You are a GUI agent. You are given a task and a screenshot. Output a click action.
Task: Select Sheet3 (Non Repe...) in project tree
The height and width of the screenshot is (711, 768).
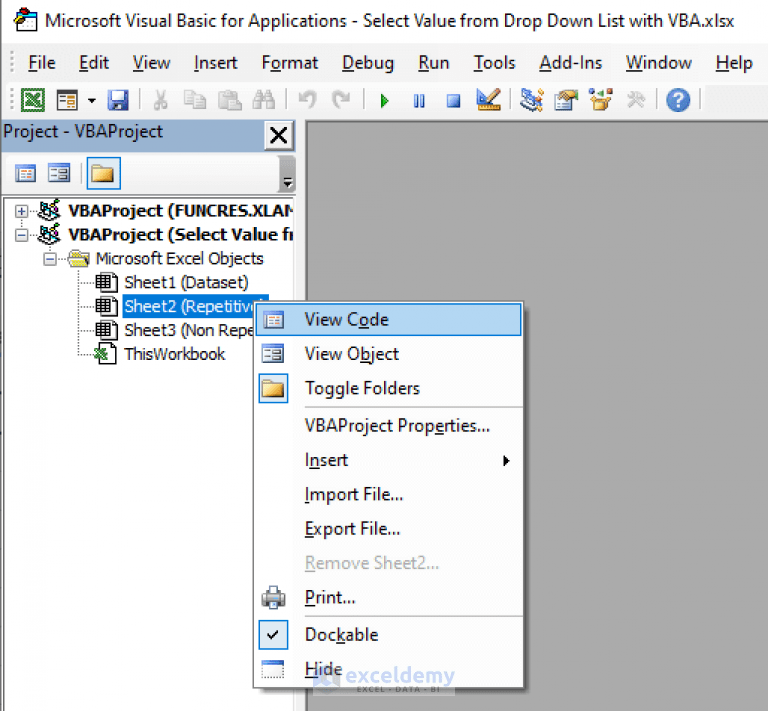(189, 331)
